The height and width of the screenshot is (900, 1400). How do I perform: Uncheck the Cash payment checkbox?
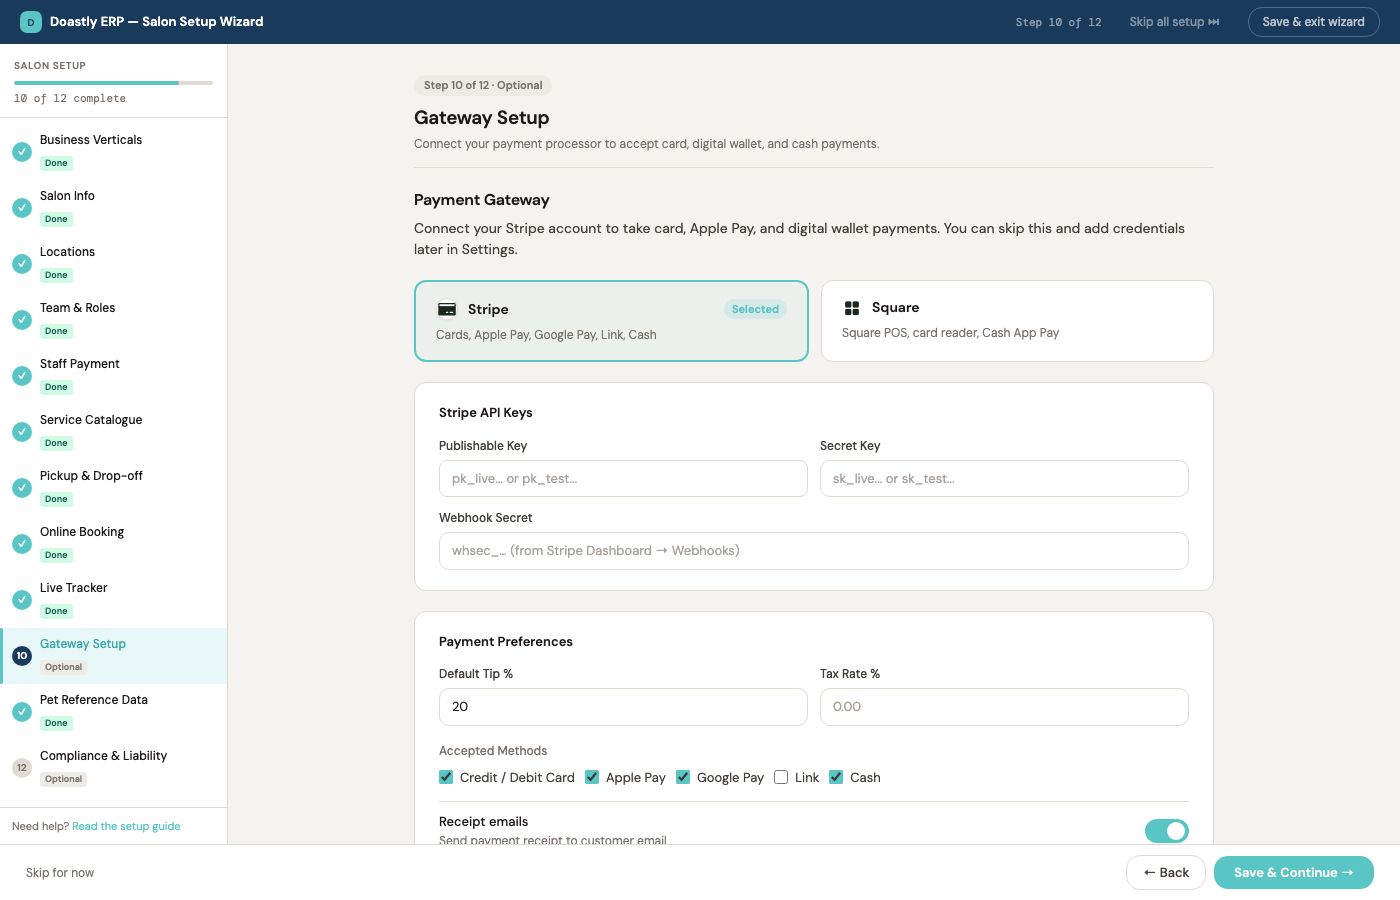pyautogui.click(x=836, y=777)
